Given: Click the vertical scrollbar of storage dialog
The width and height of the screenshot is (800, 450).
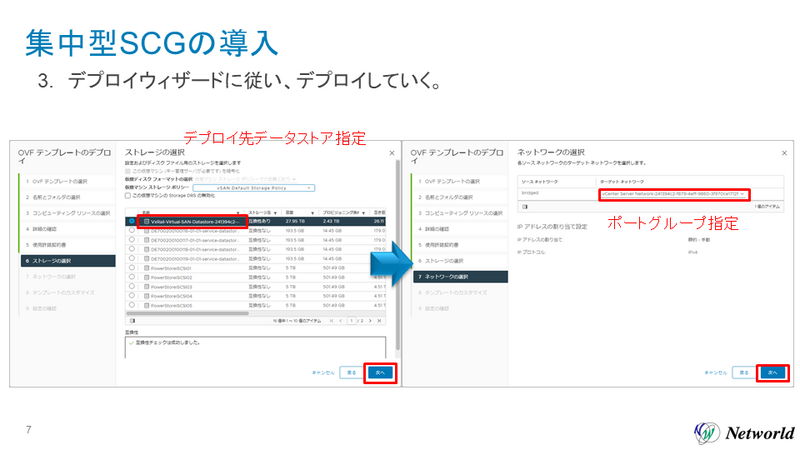Looking at the screenshot, I should tap(397, 255).
